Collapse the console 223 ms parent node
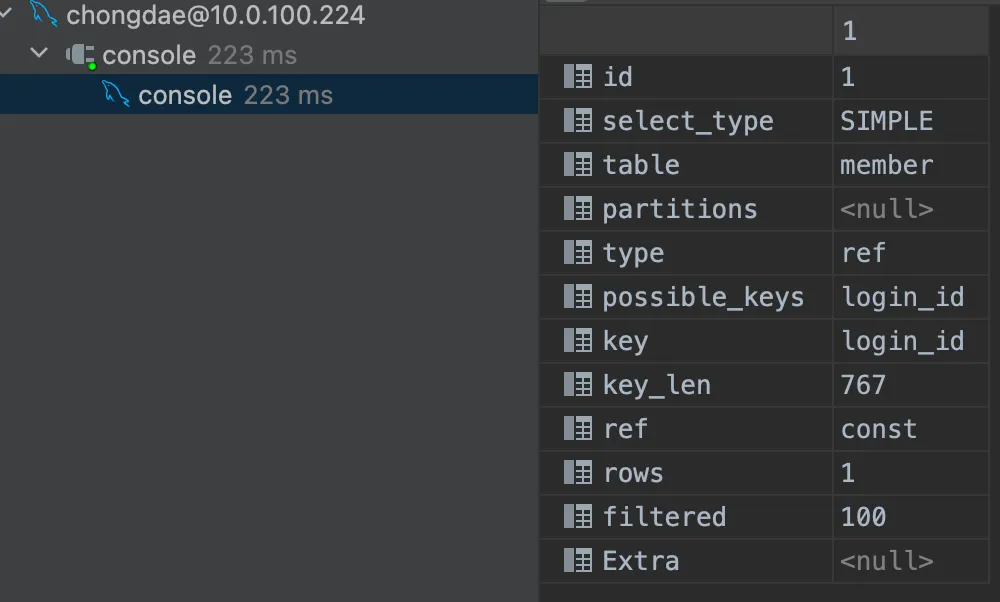Screen dimensions: 1000x602 click(40, 54)
